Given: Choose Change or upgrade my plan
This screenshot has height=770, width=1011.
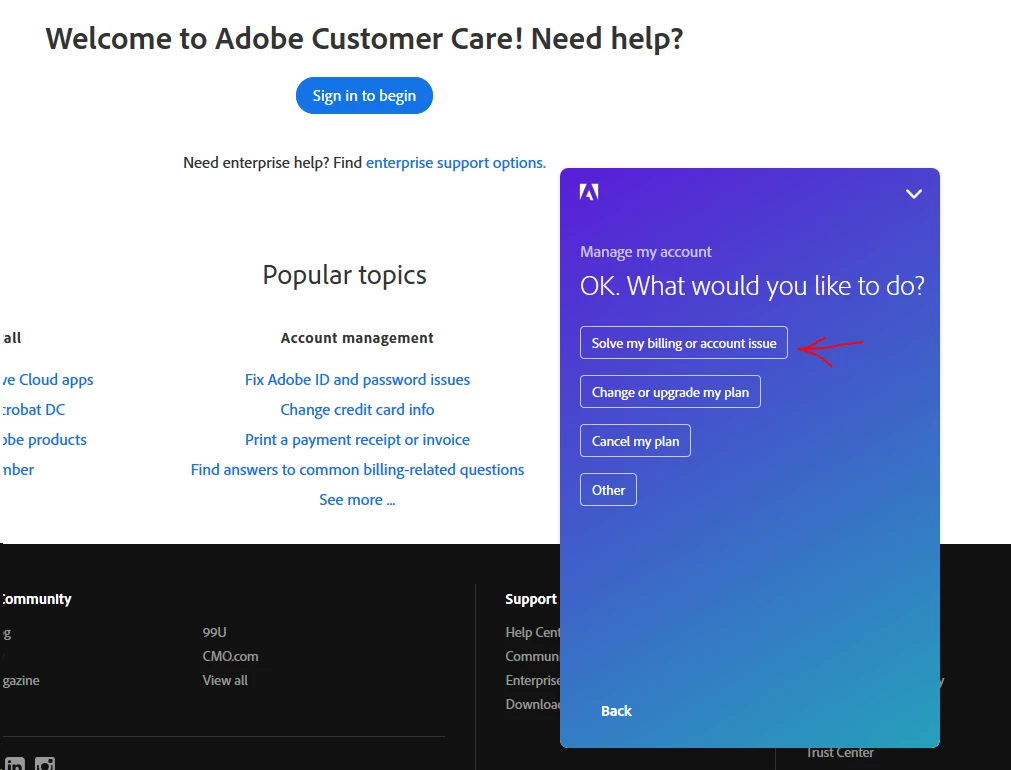Looking at the screenshot, I should click(670, 391).
